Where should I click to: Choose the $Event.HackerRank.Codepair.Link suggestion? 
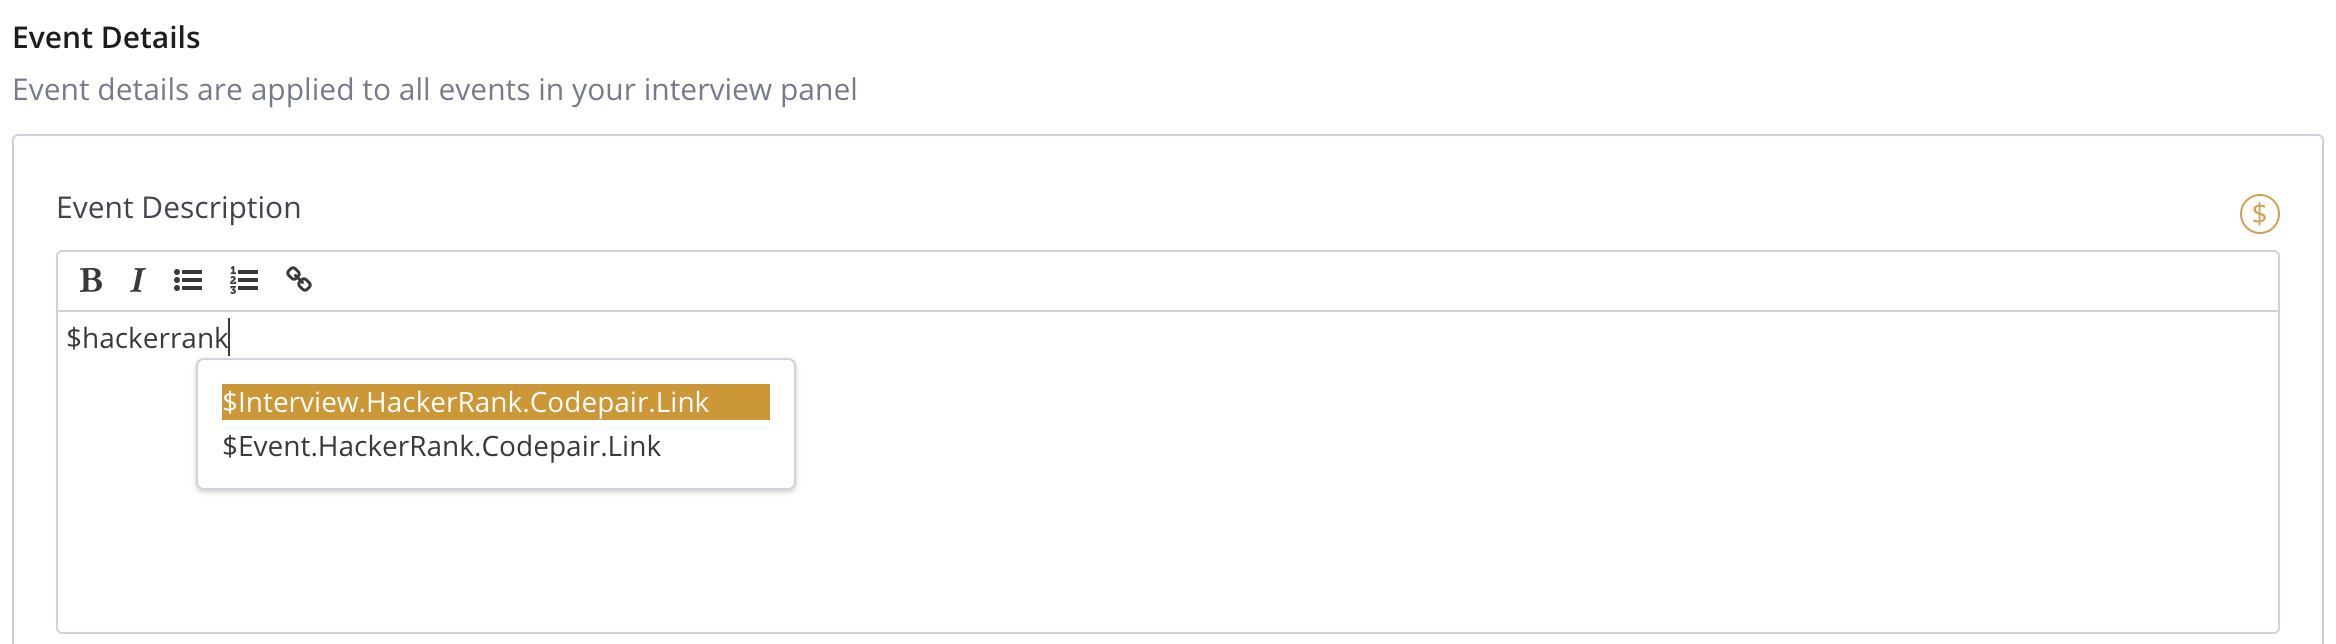point(441,446)
